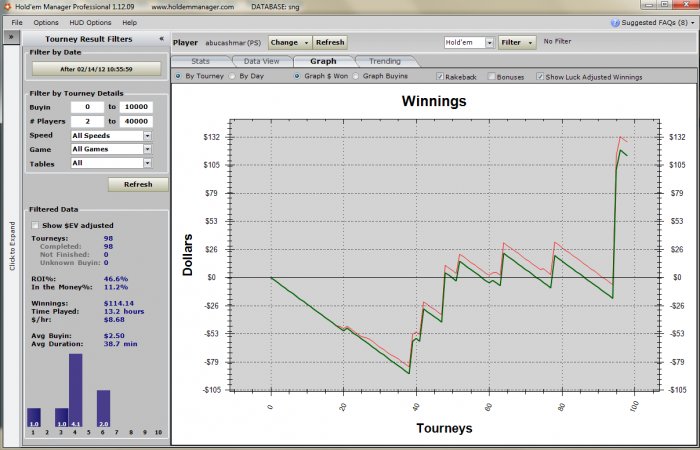The width and height of the screenshot is (700, 450).
Task: Click the $/hr value $8.68
Action: 114,320
